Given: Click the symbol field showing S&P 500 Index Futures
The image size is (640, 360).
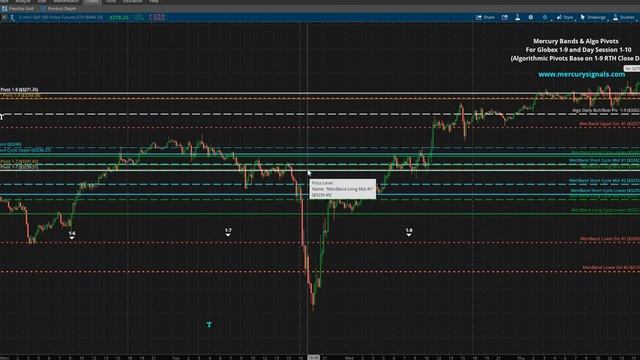Looking at the screenshot, I should tap(60, 17).
